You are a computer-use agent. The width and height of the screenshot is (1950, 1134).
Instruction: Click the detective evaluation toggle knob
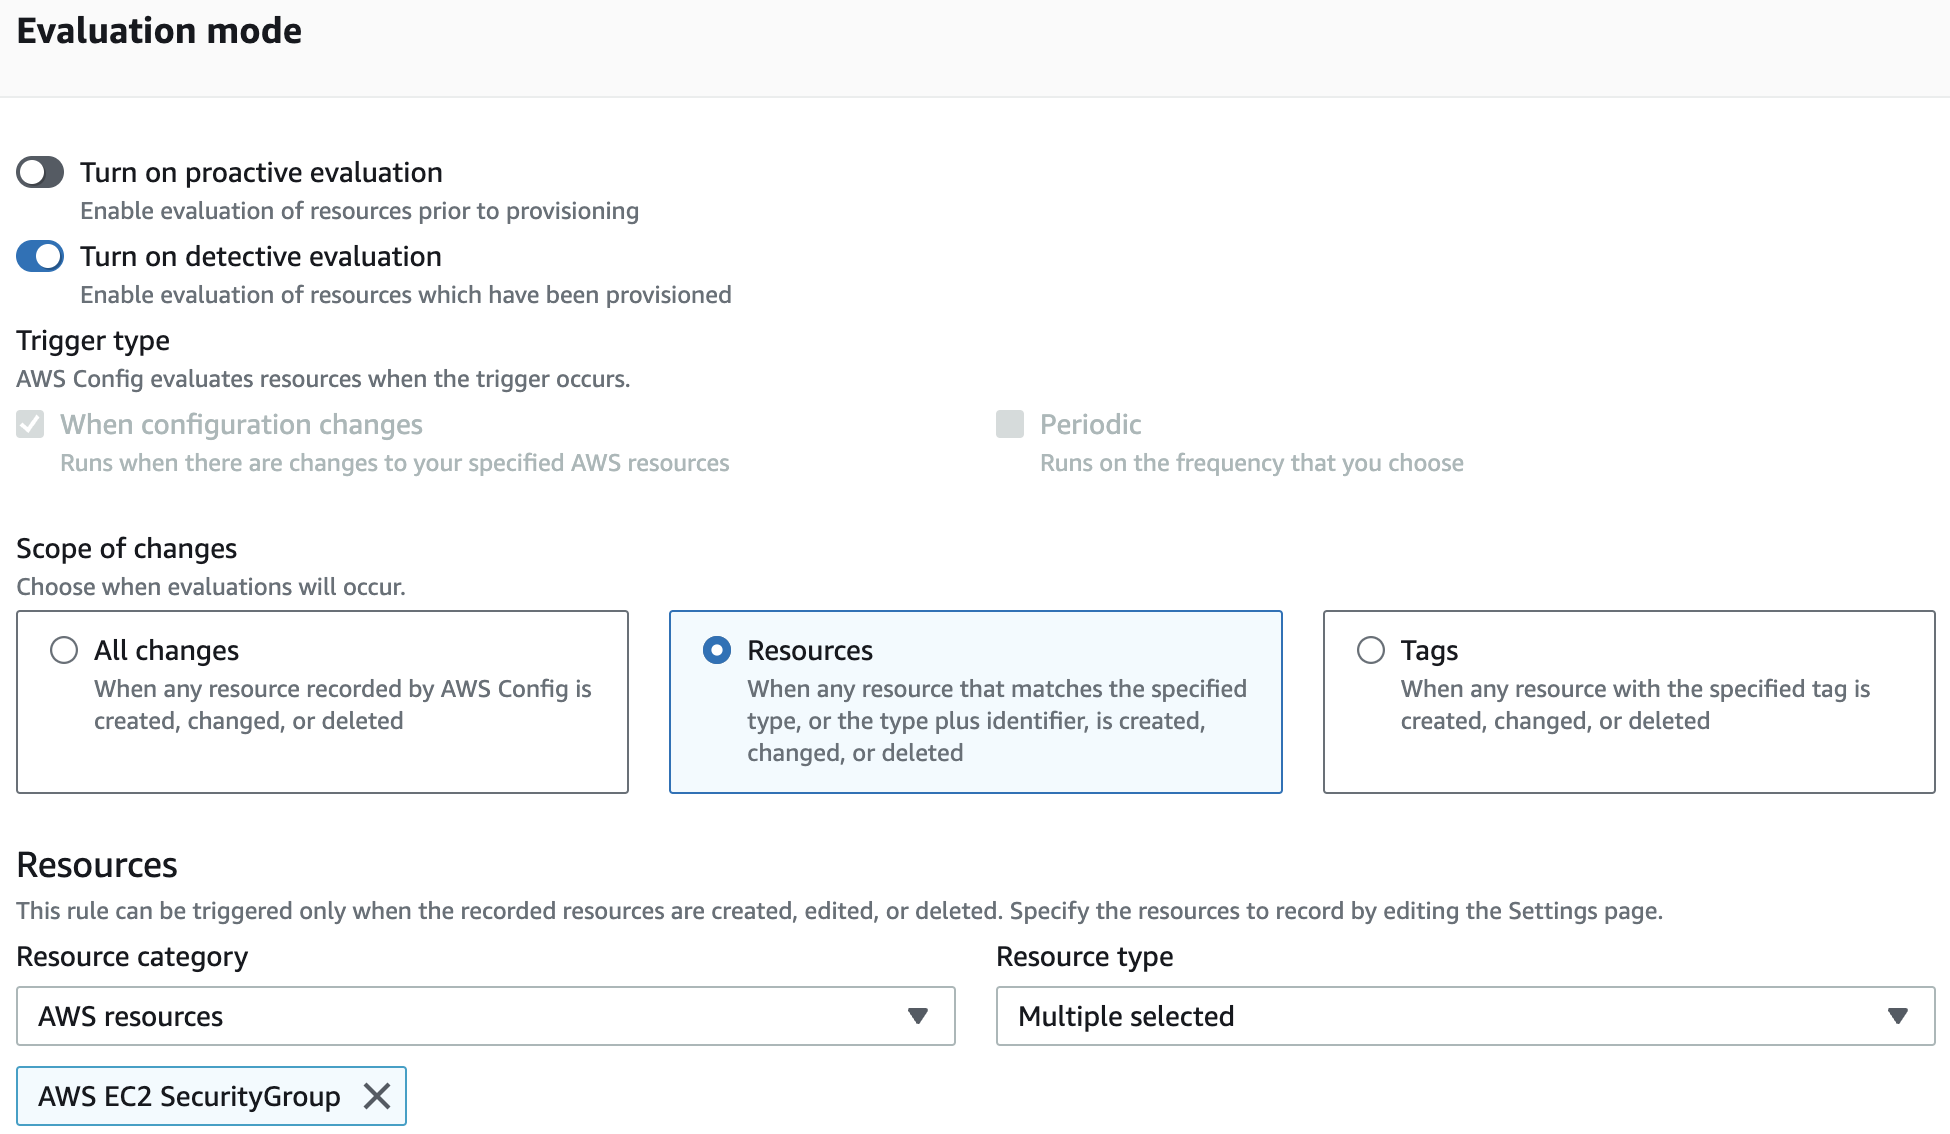click(50, 256)
